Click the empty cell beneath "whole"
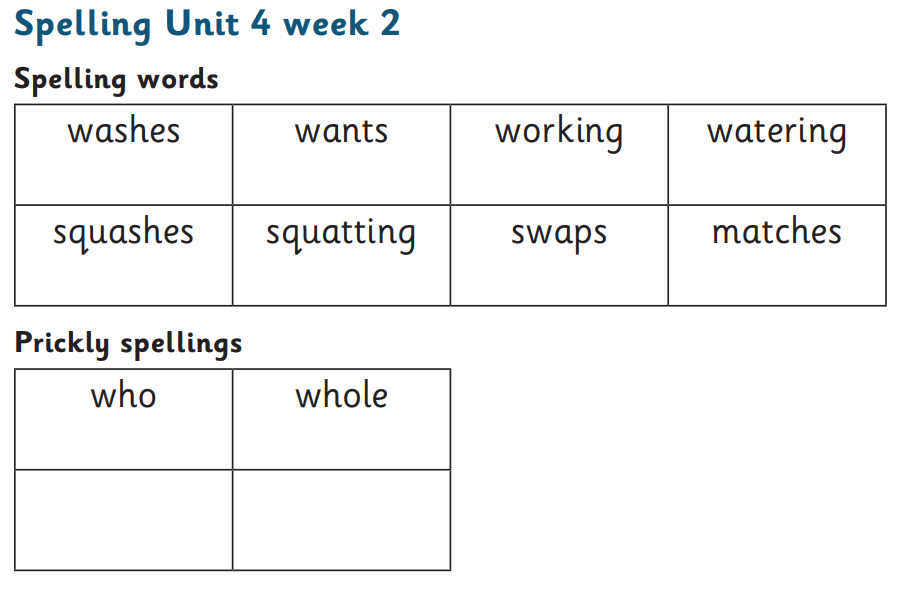Image resolution: width=911 pixels, height=599 pixels. click(x=341, y=519)
